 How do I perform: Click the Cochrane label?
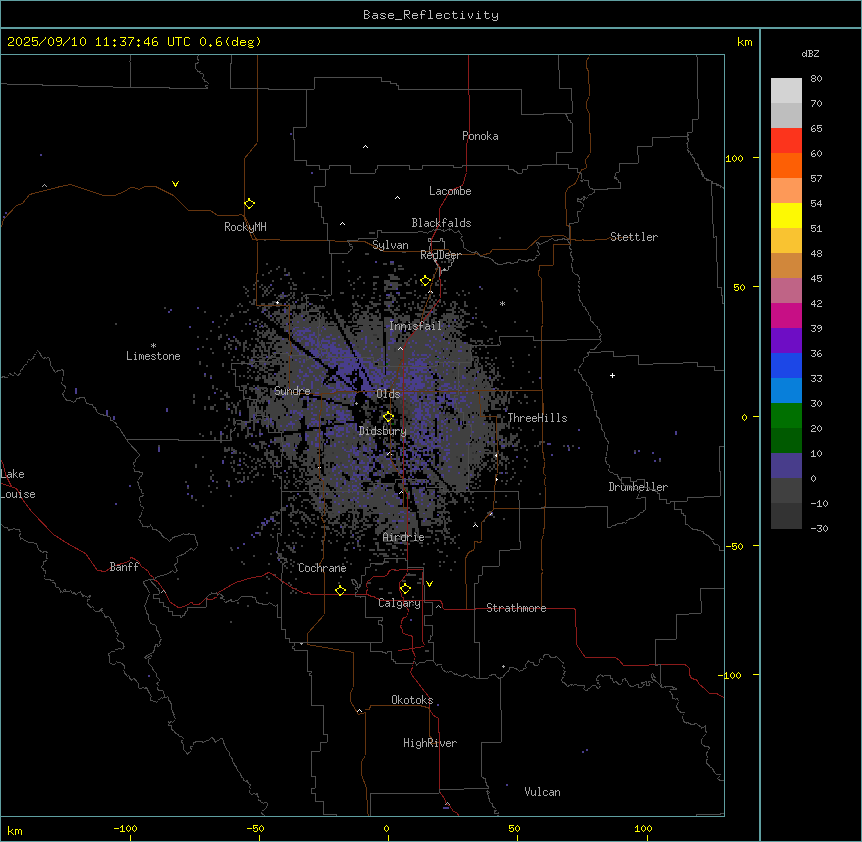[x=322, y=568]
